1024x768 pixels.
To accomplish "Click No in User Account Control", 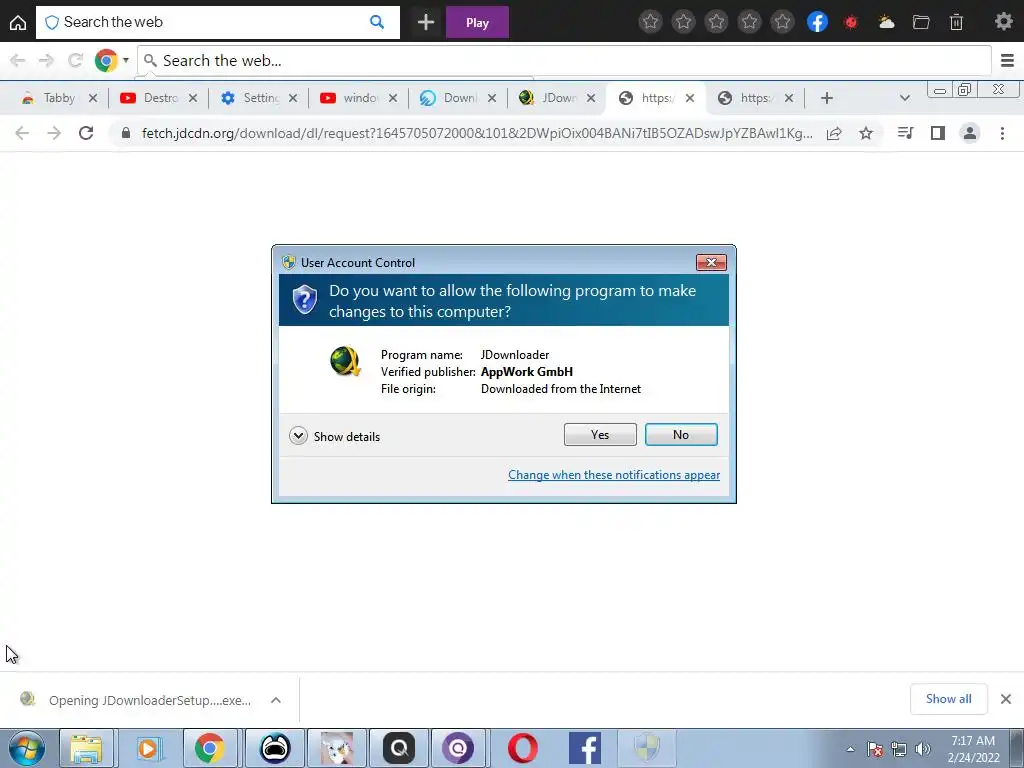I will click(681, 435).
